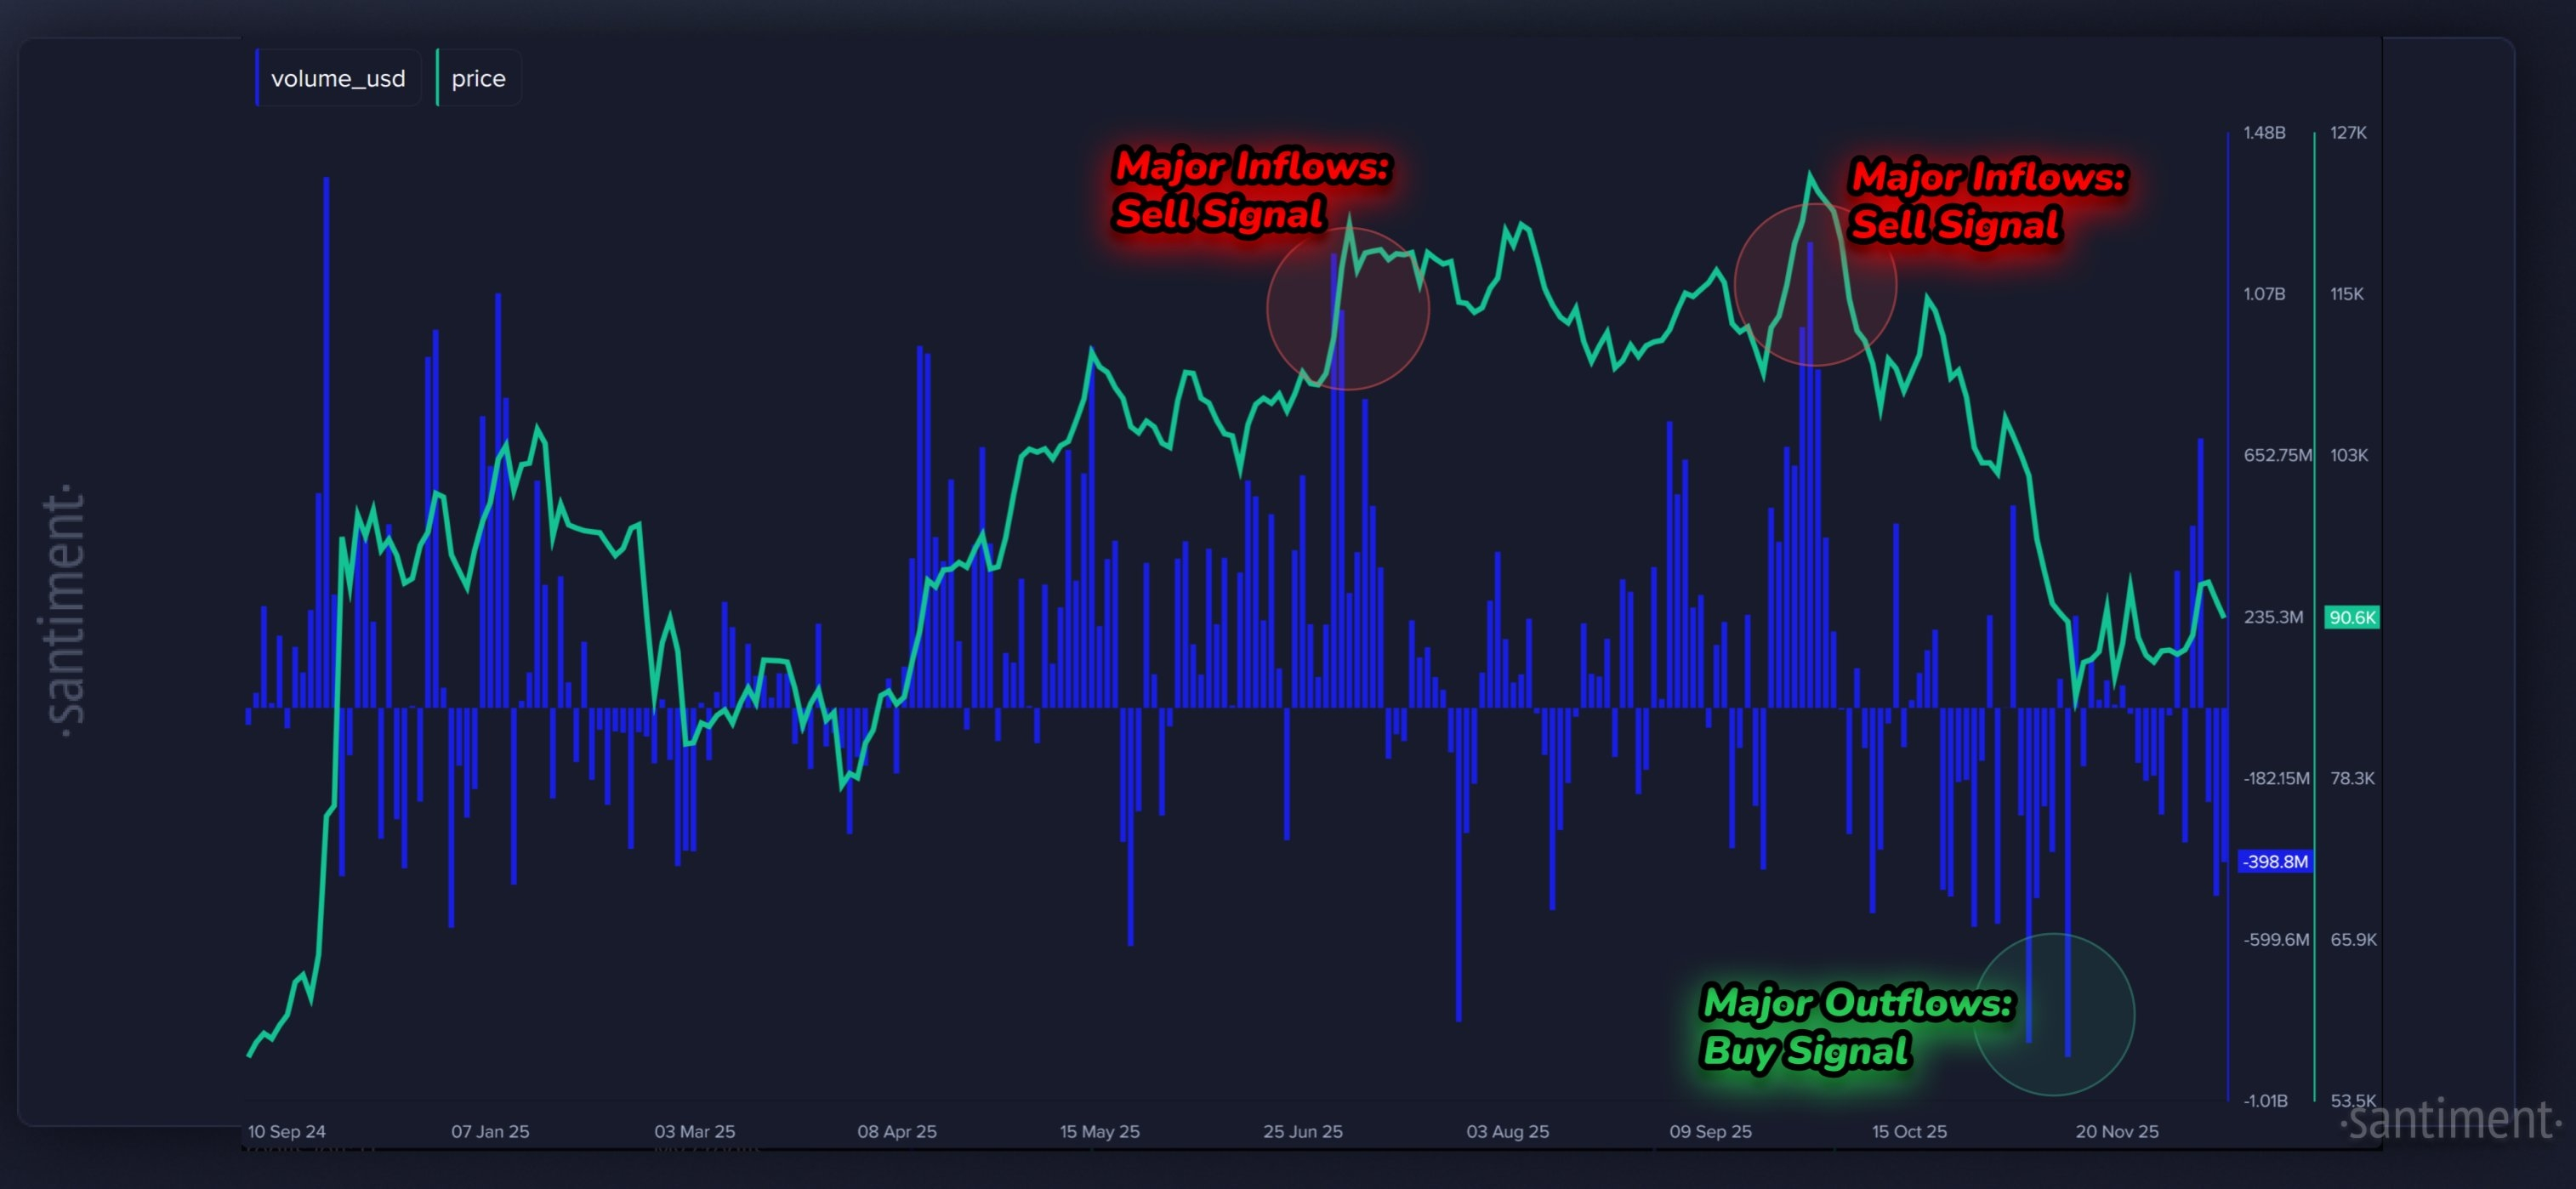
Task: Click the green 90.6K current price badge
Action: (2351, 617)
